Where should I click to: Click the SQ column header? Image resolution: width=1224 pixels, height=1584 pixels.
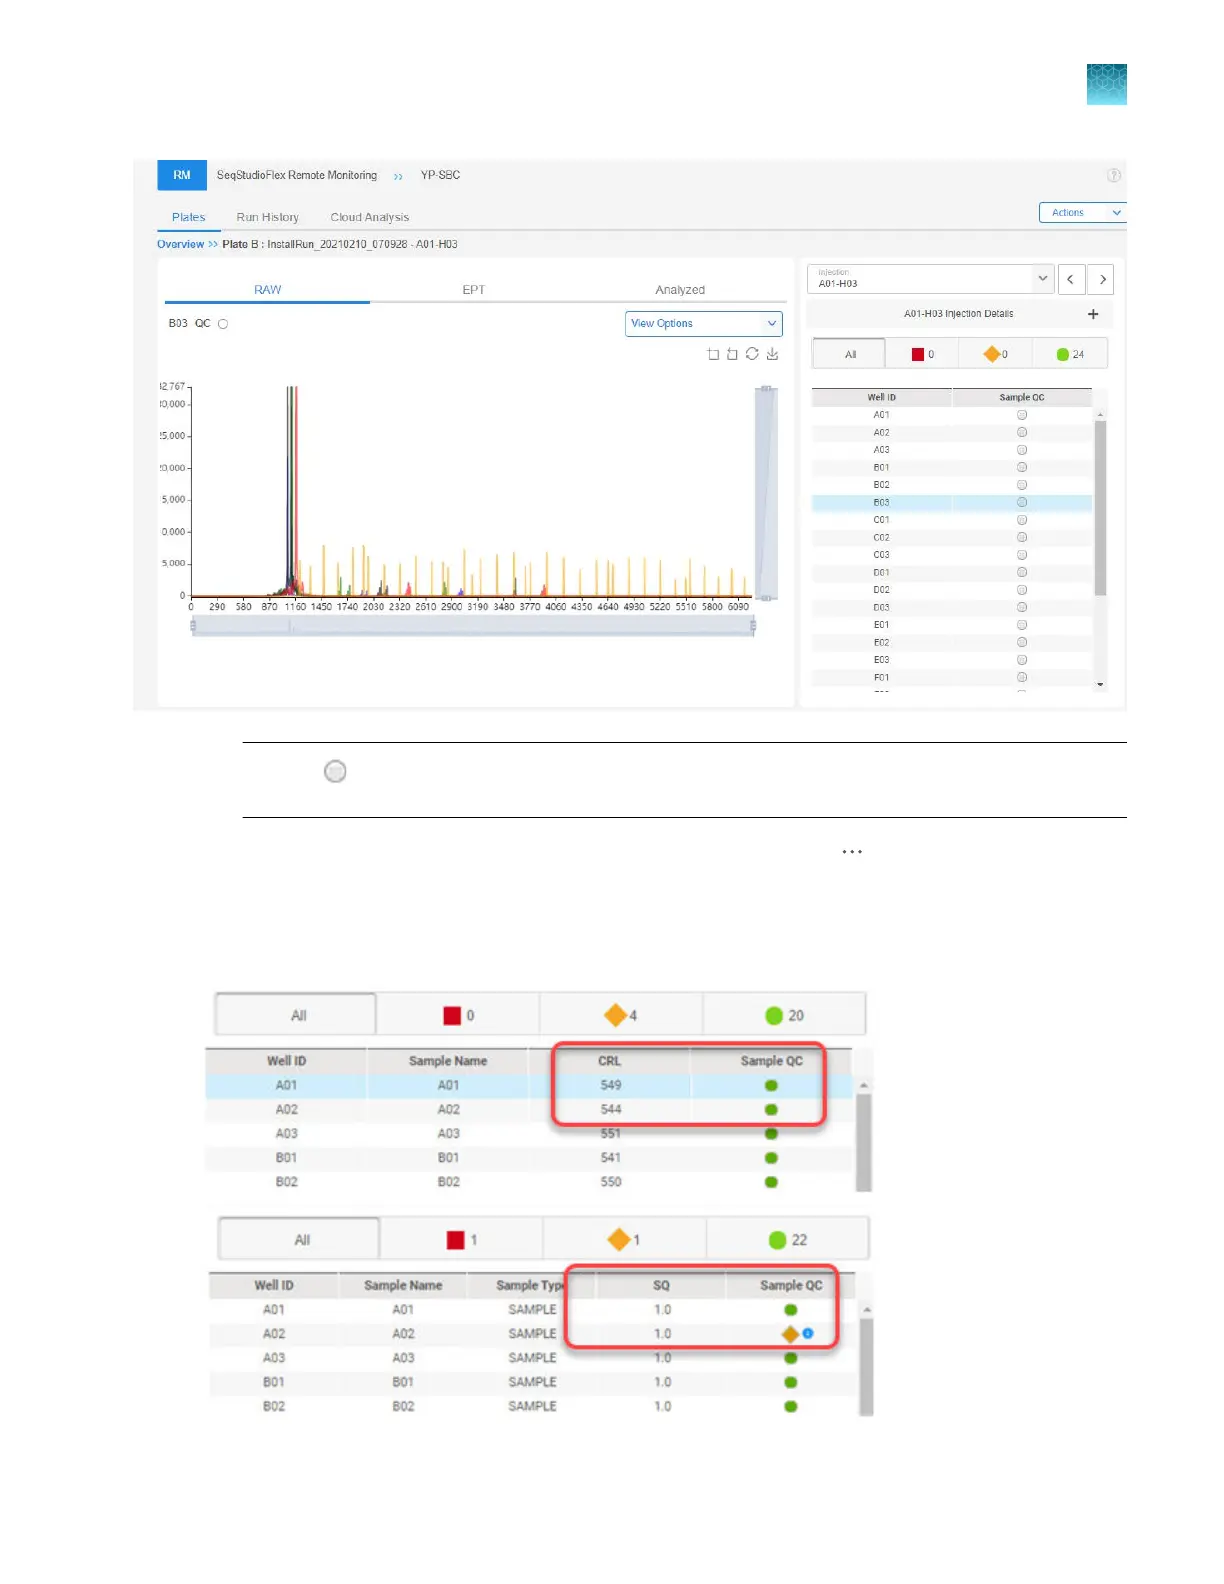click(x=661, y=1285)
